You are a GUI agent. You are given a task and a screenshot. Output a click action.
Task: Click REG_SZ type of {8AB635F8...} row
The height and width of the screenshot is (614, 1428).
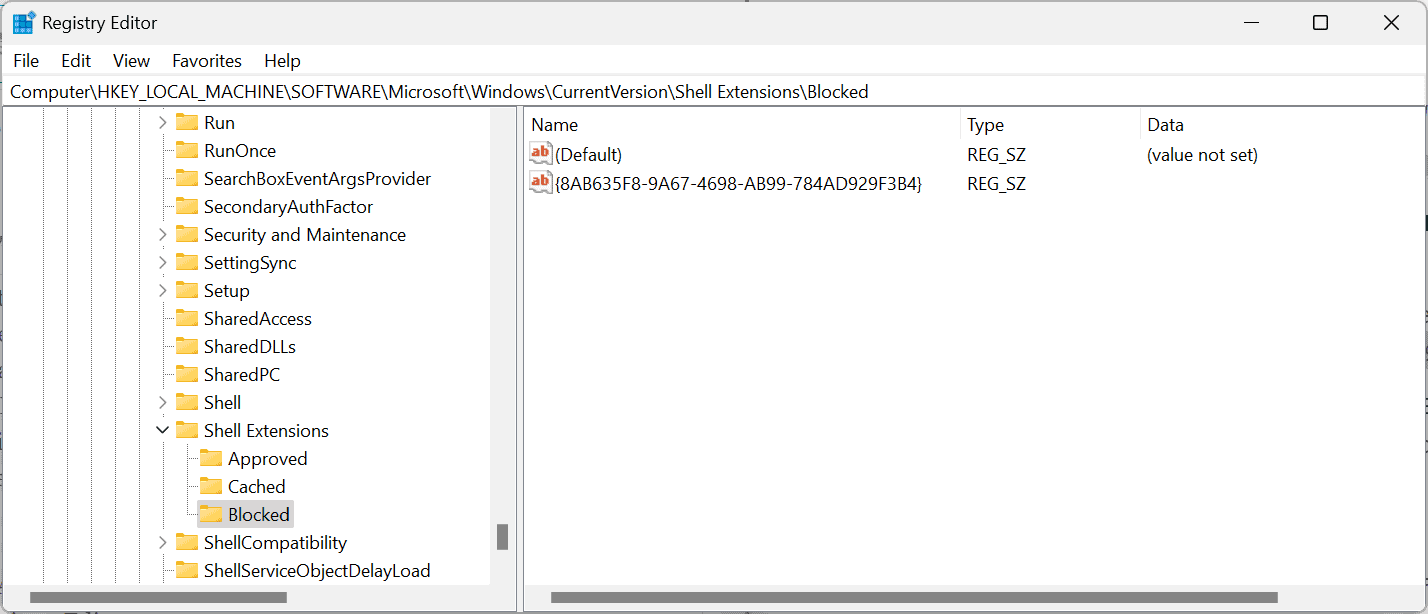(996, 184)
